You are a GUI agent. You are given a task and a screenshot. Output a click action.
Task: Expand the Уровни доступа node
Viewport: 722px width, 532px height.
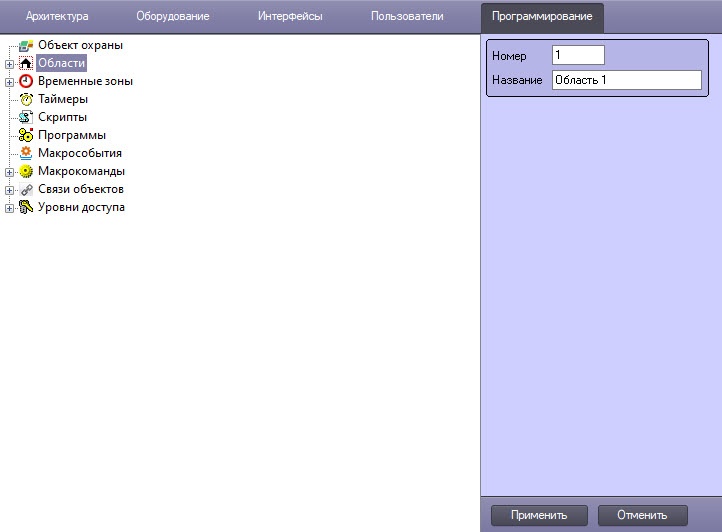click(10, 207)
